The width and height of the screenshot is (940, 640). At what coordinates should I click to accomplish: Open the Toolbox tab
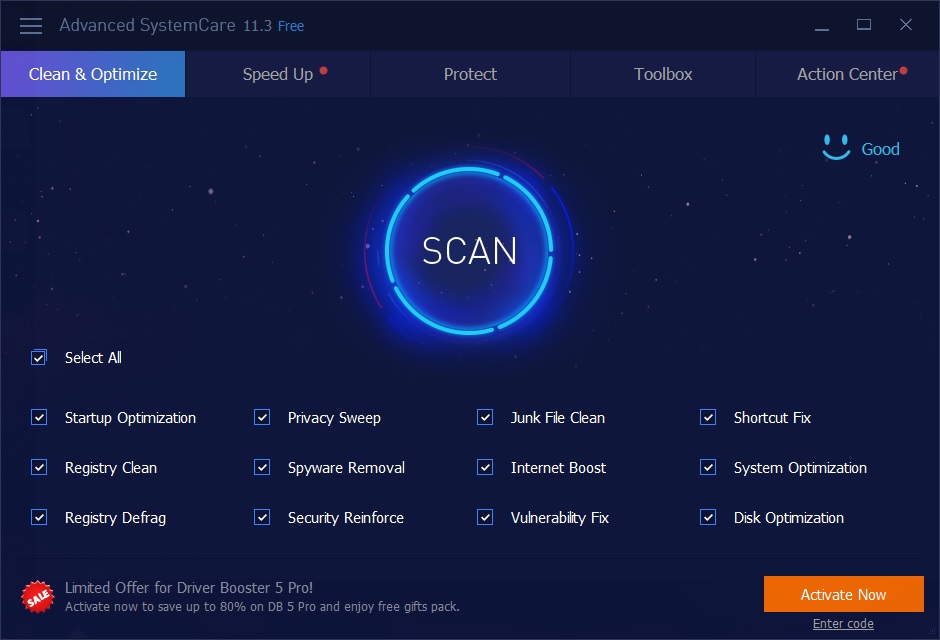pos(663,74)
